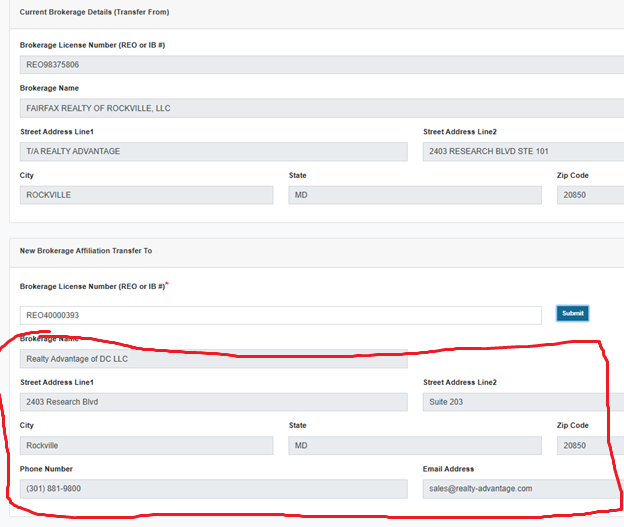Click New Brokerage Affiliation Transfer To heading
624x527 pixels.
[86, 251]
